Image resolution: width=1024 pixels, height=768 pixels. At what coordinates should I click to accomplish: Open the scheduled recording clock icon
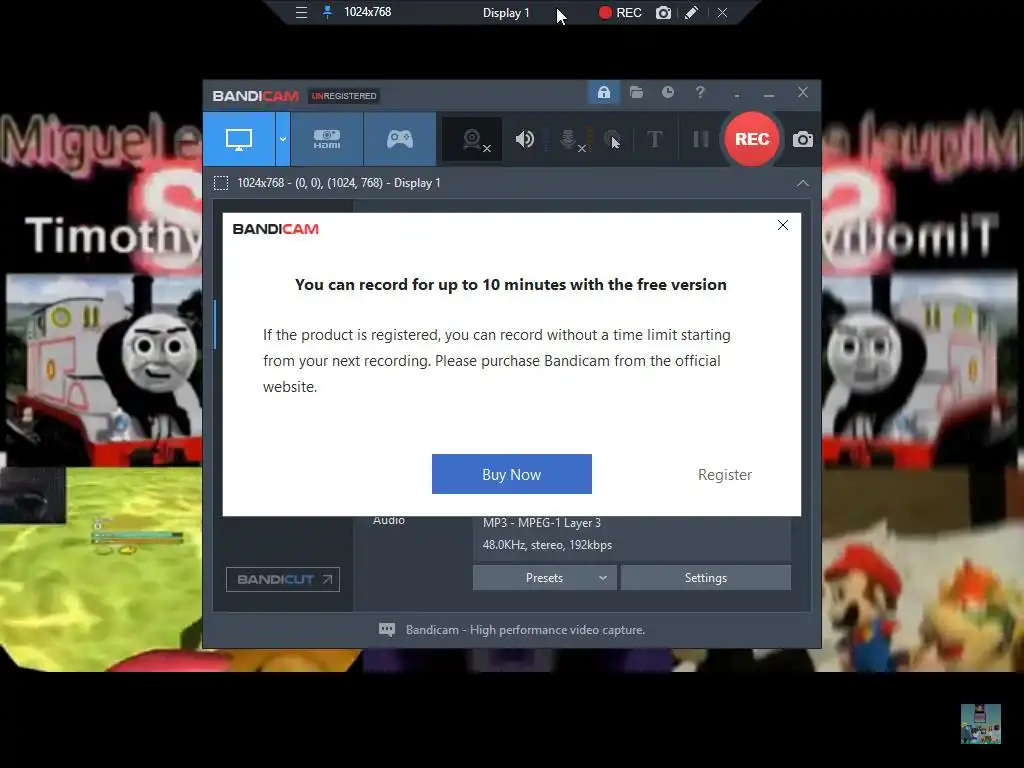click(668, 93)
